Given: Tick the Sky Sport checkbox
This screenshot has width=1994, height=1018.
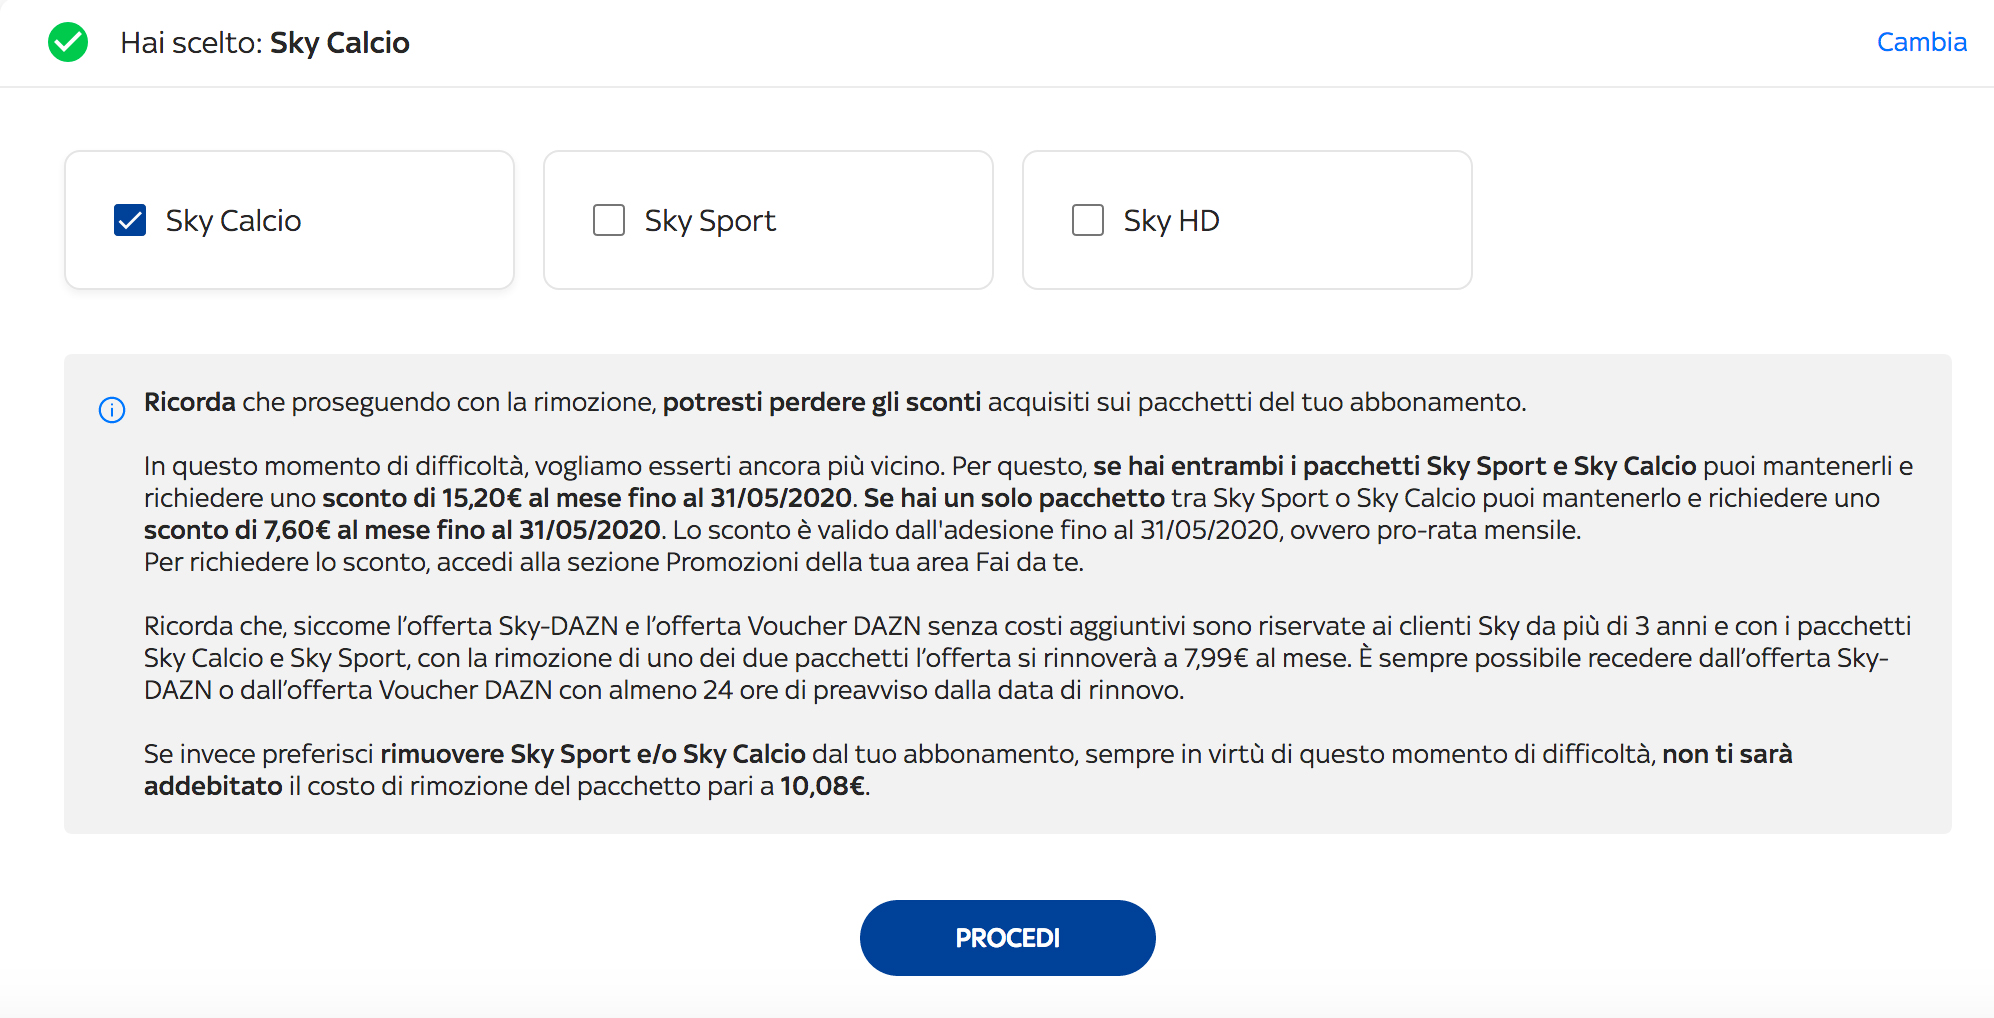Looking at the screenshot, I should (x=609, y=220).
